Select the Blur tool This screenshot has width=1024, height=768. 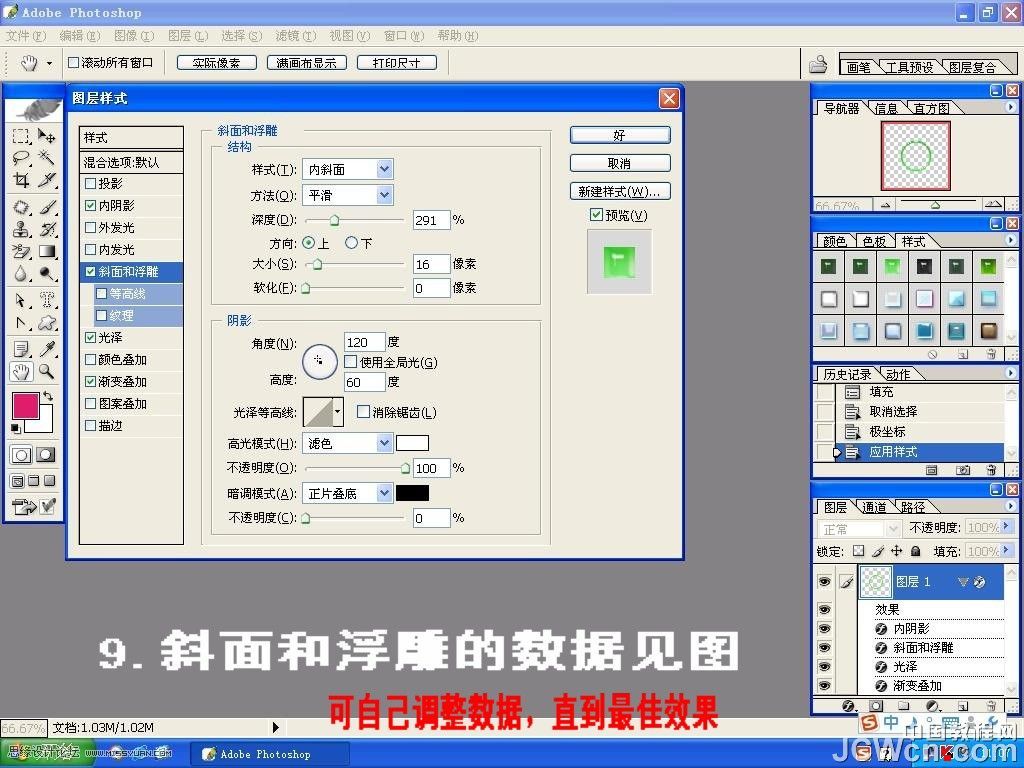click(x=21, y=274)
